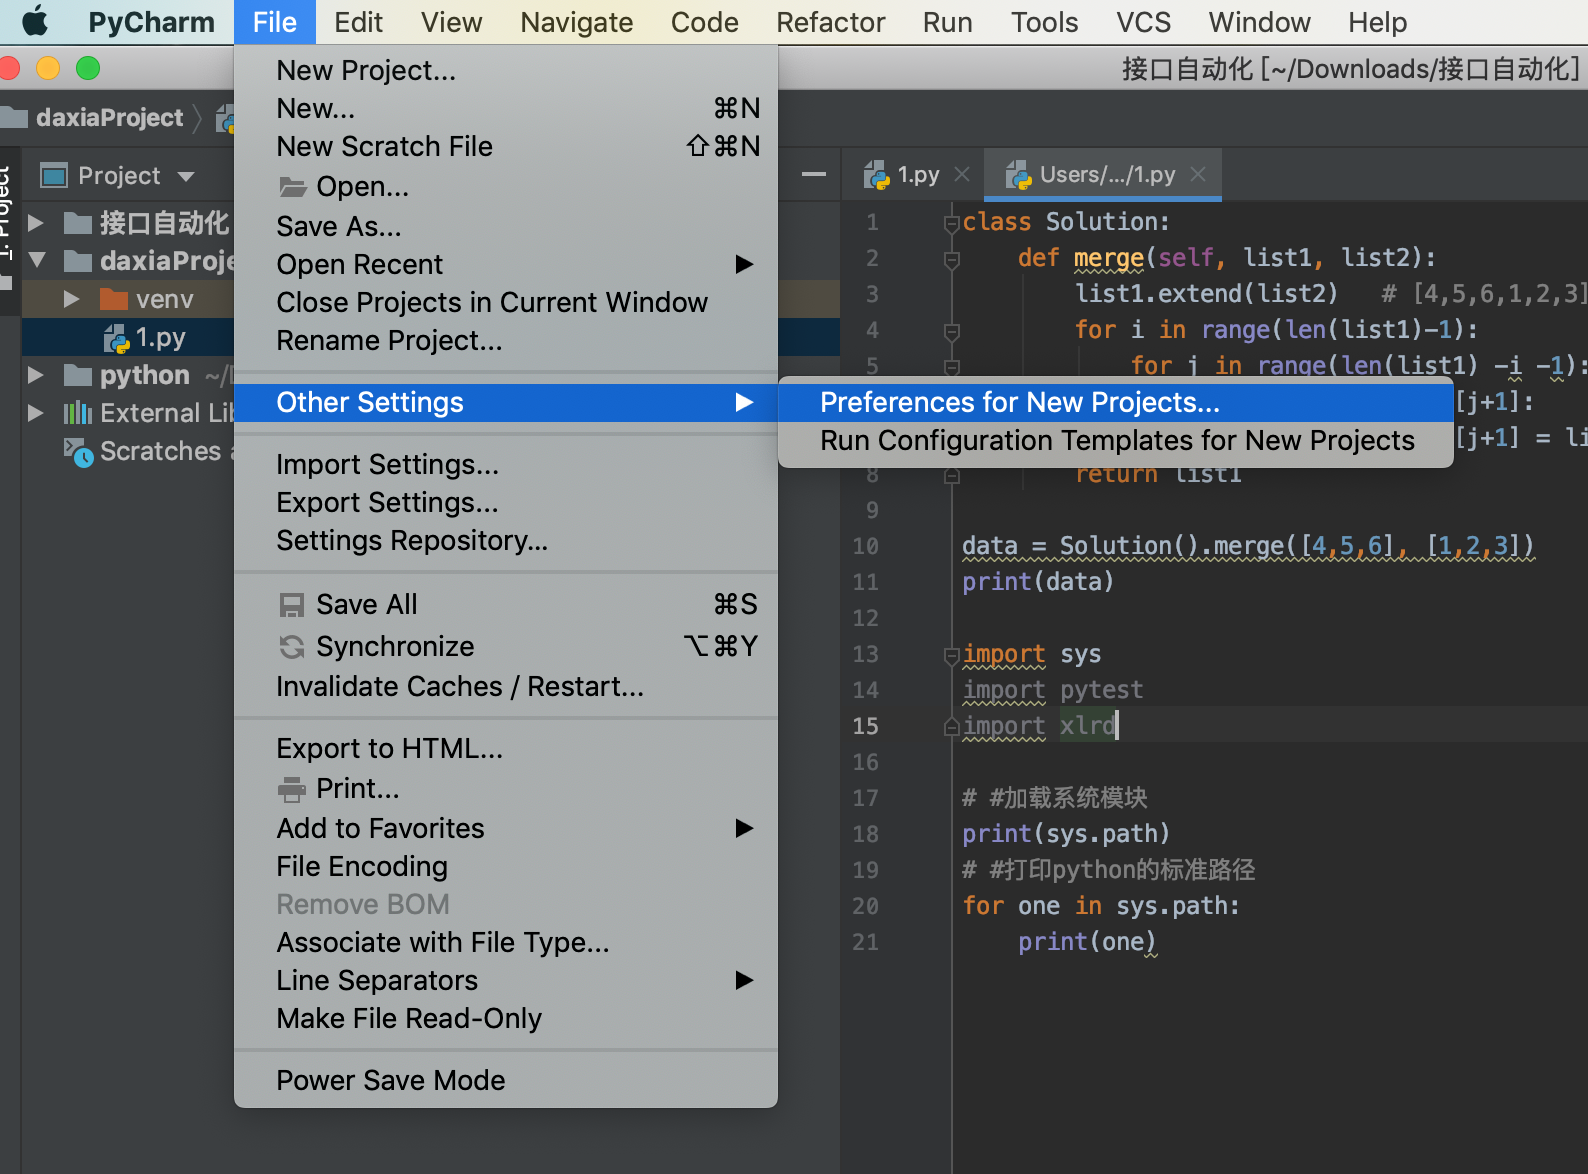Hide the Project tool window with minus icon

click(814, 175)
